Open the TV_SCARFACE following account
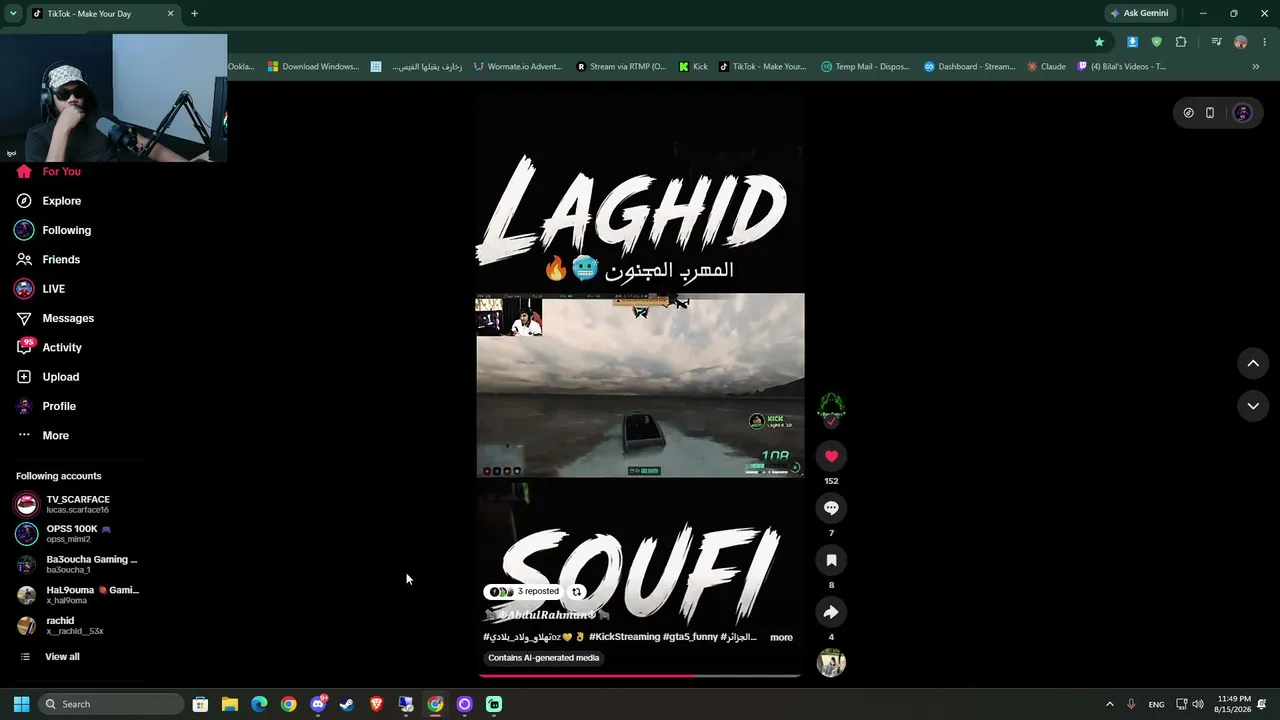This screenshot has height=720, width=1280. pos(78,504)
